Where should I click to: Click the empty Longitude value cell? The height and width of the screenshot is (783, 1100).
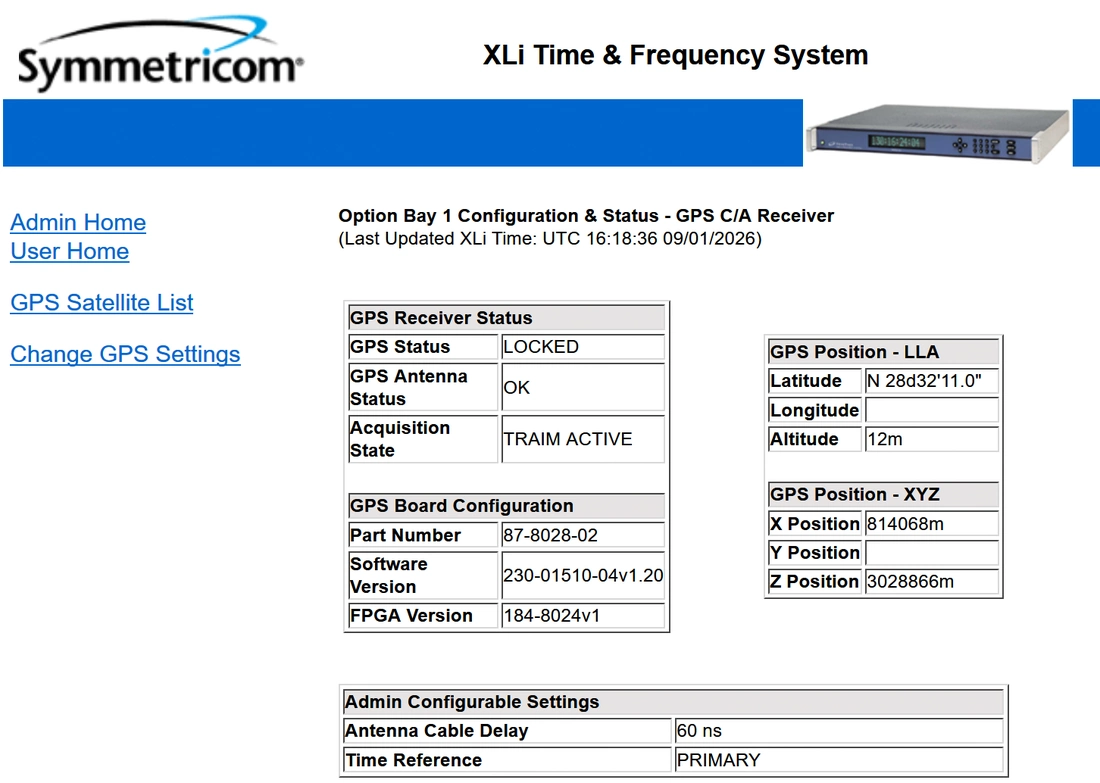tap(932, 410)
